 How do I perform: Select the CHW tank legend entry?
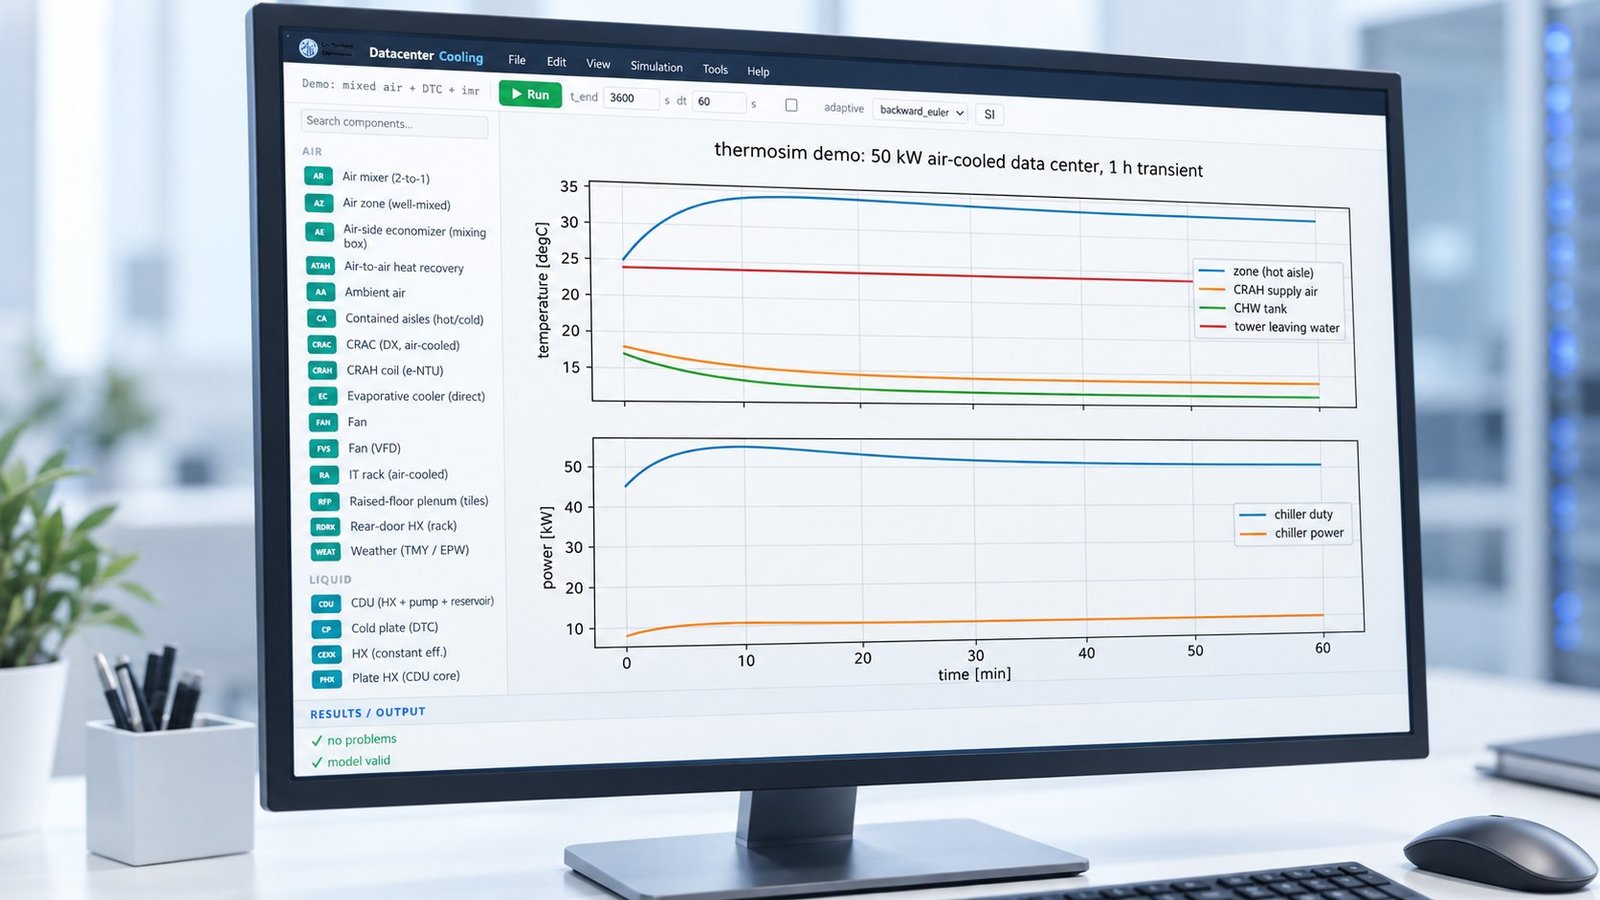click(x=1242, y=308)
